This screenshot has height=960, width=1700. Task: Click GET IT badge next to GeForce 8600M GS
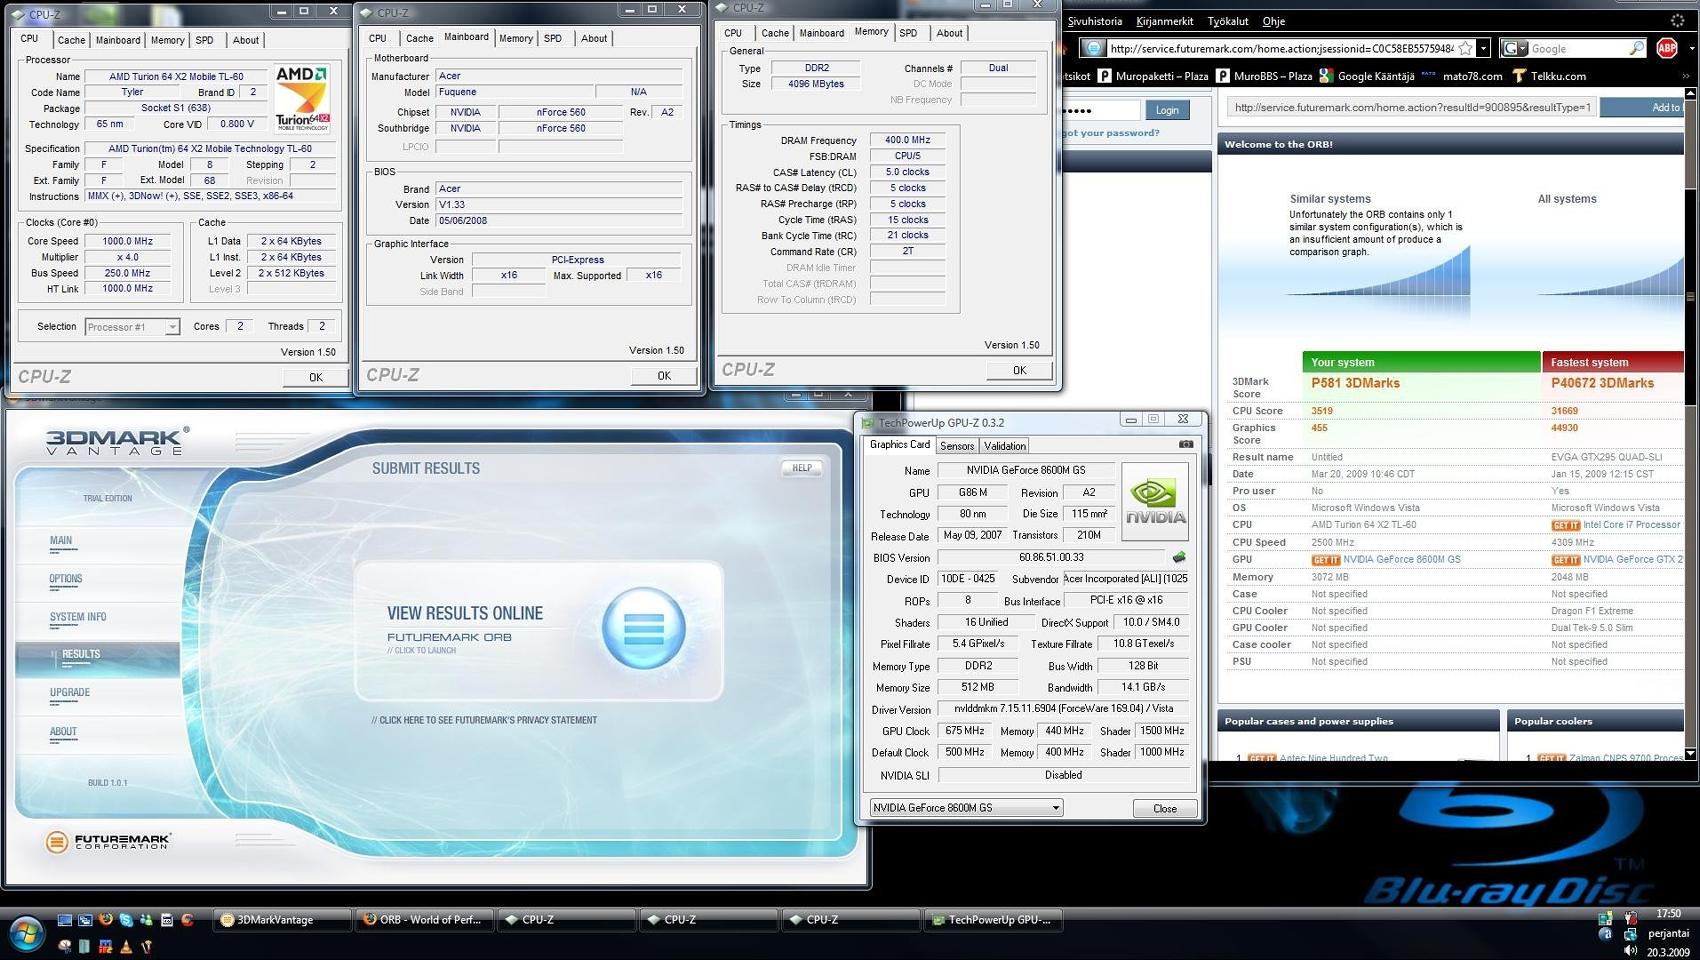point(1325,560)
